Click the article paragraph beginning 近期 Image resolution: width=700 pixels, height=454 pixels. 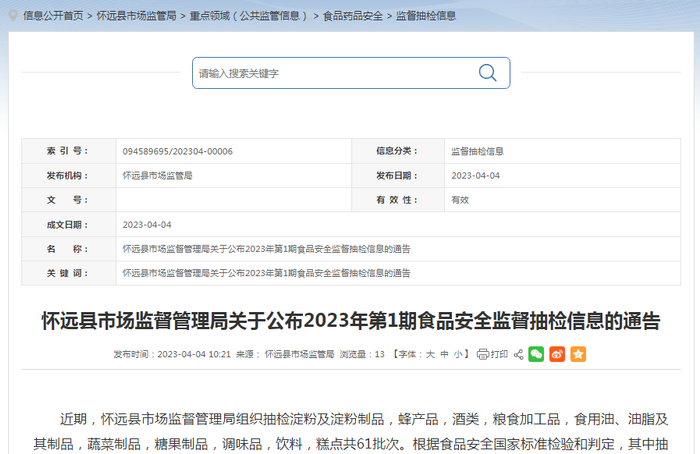click(351, 432)
